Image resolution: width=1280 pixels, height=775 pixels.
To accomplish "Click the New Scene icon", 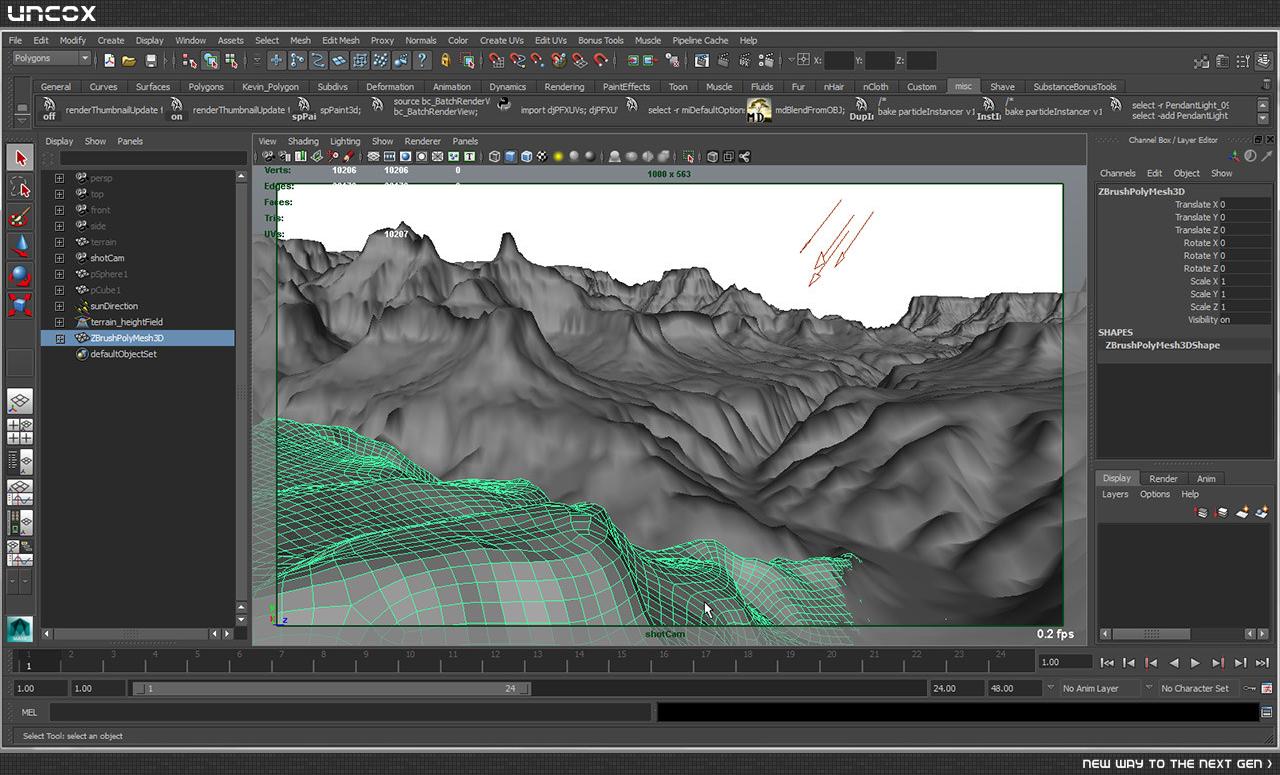I will (x=109, y=60).
